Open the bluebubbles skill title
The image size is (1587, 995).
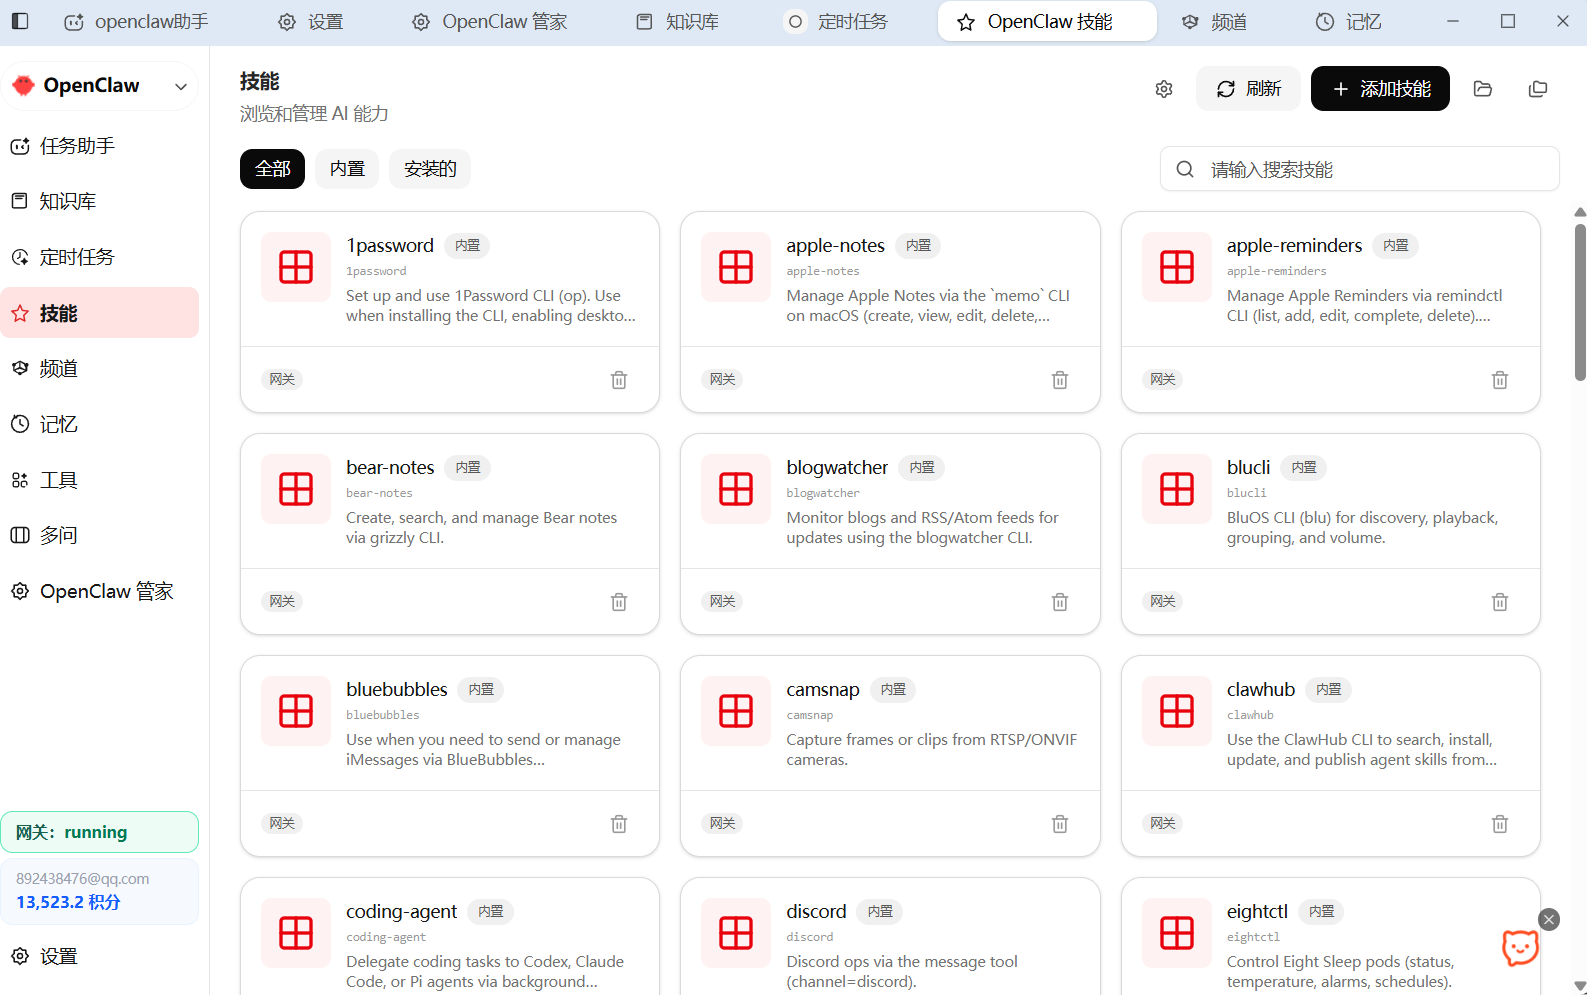point(397,689)
